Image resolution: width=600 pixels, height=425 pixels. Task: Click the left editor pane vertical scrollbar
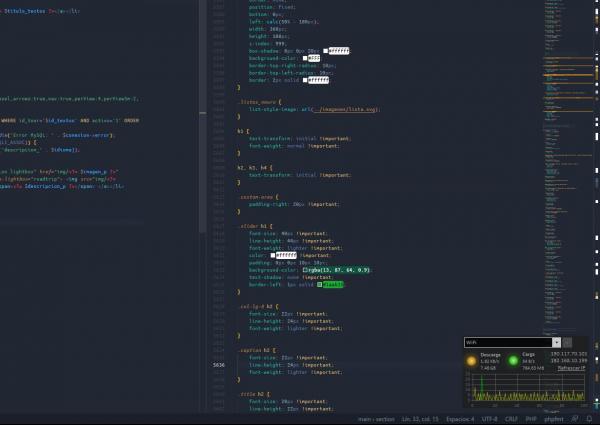(202, 117)
